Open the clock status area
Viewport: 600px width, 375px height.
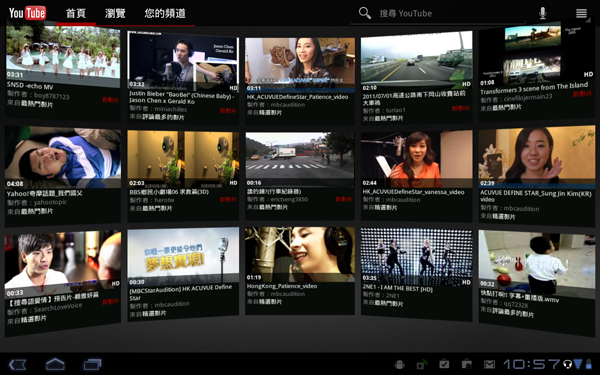531,364
